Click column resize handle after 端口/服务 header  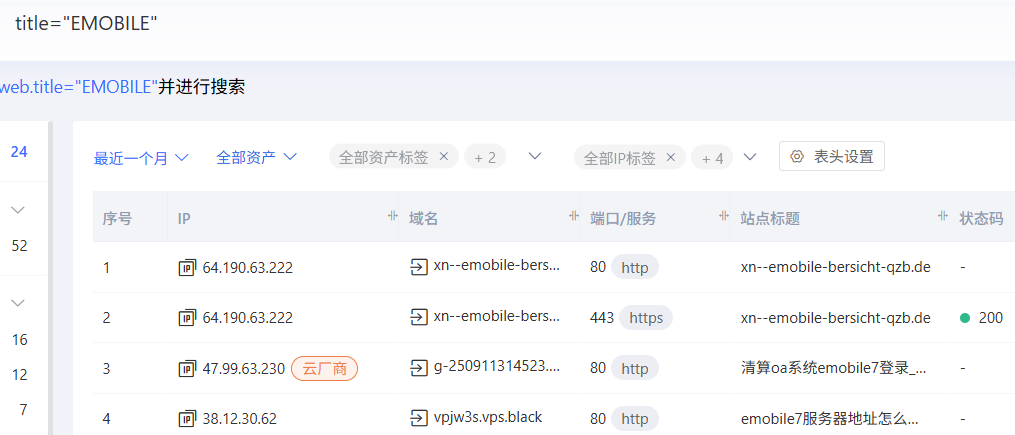[724, 217]
